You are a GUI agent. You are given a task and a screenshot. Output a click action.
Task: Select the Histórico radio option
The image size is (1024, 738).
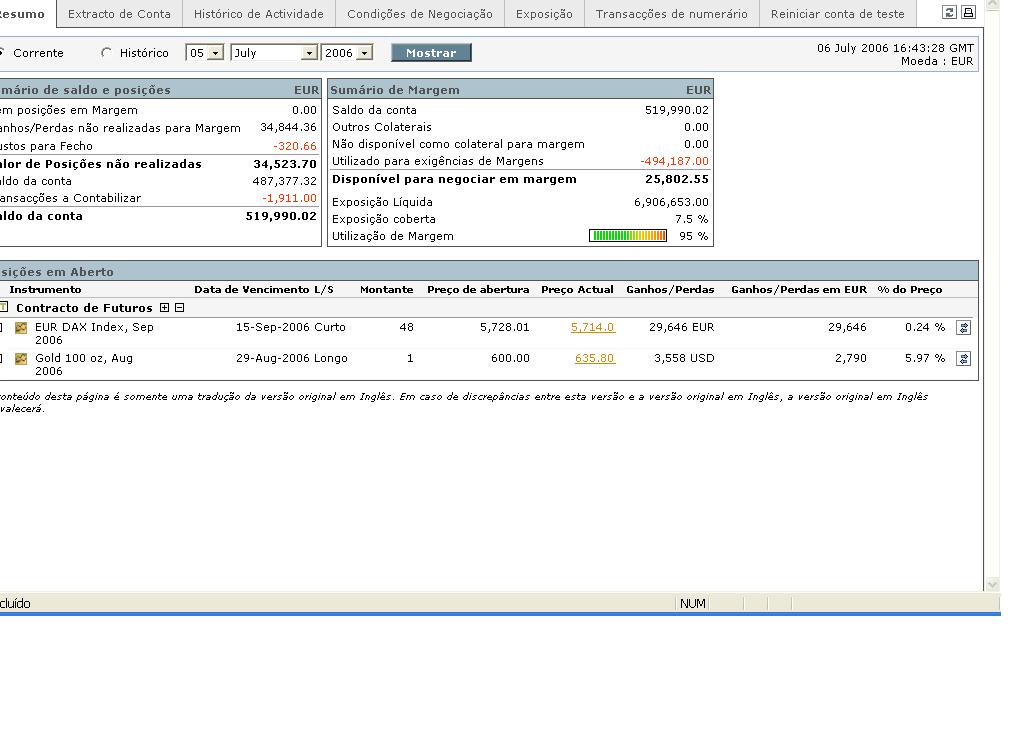(x=107, y=53)
